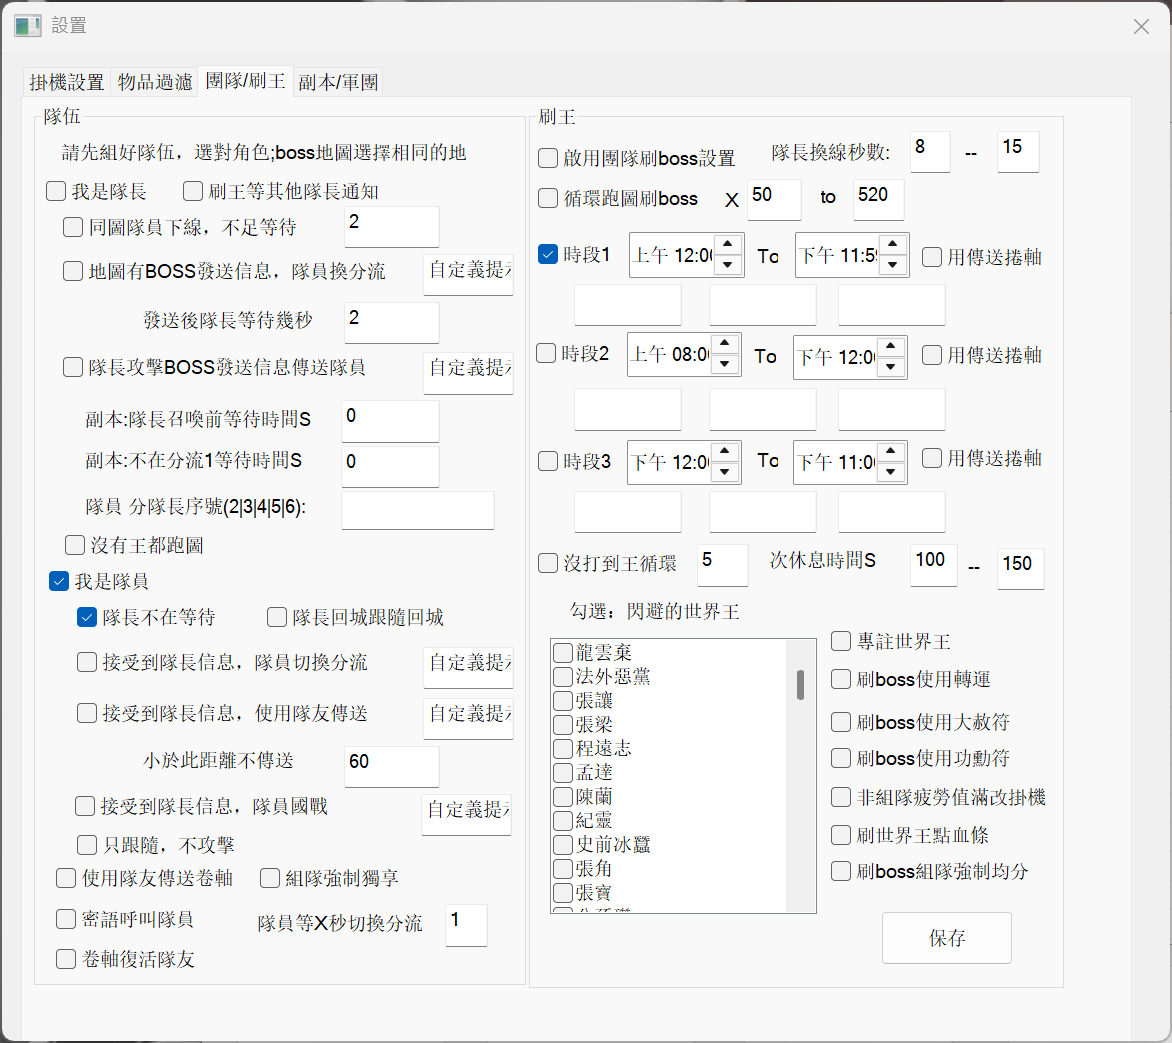This screenshot has height=1043, width=1172.
Task: Toggle 同圖隊員下線，不足等待 checkbox
Action: point(73,227)
